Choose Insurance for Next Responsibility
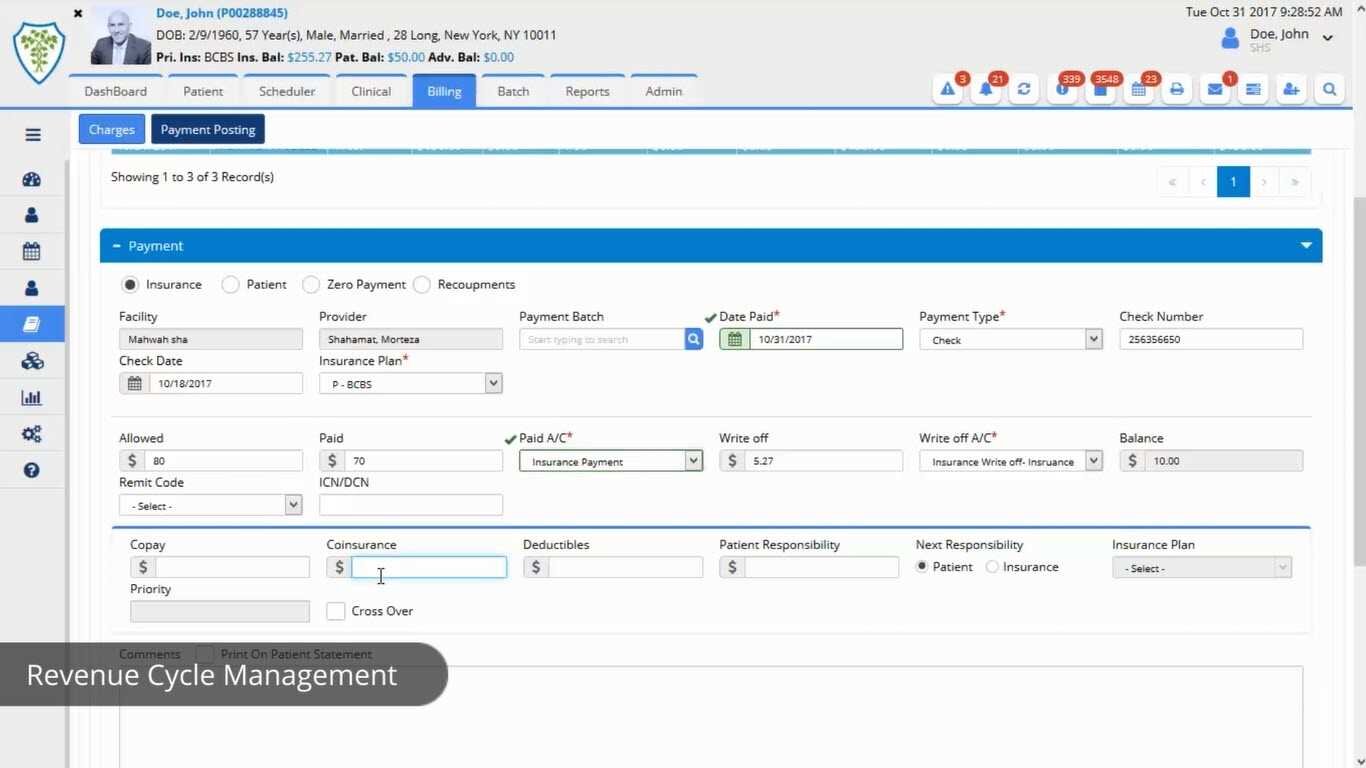The image size is (1366, 768). tap(992, 567)
